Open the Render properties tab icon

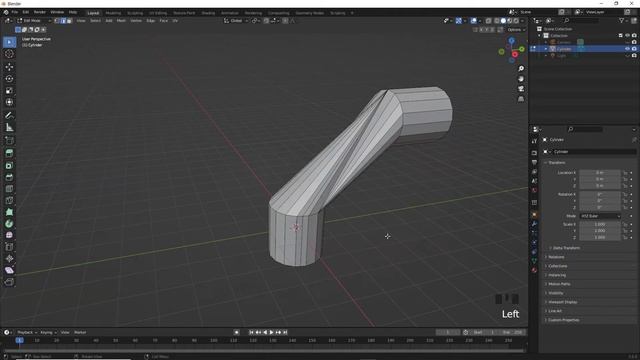point(534,153)
